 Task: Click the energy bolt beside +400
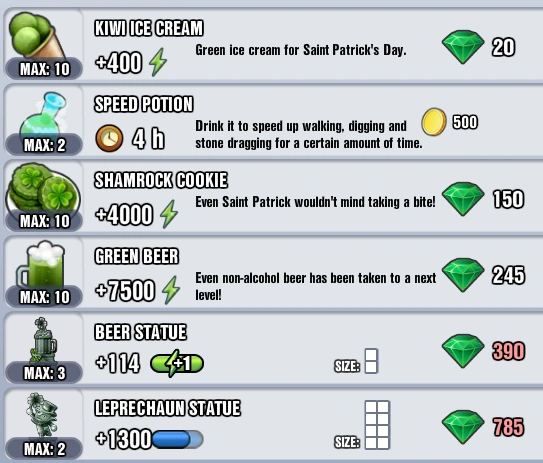158,62
